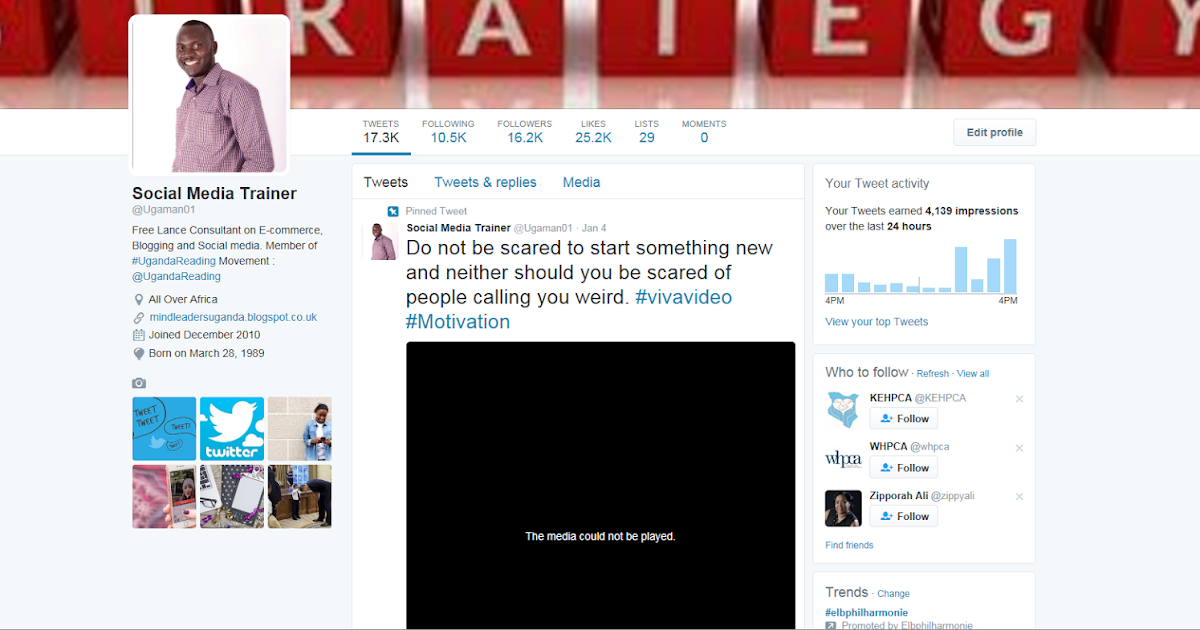
Task: Follow Zipporah Ali
Action: pos(903,515)
